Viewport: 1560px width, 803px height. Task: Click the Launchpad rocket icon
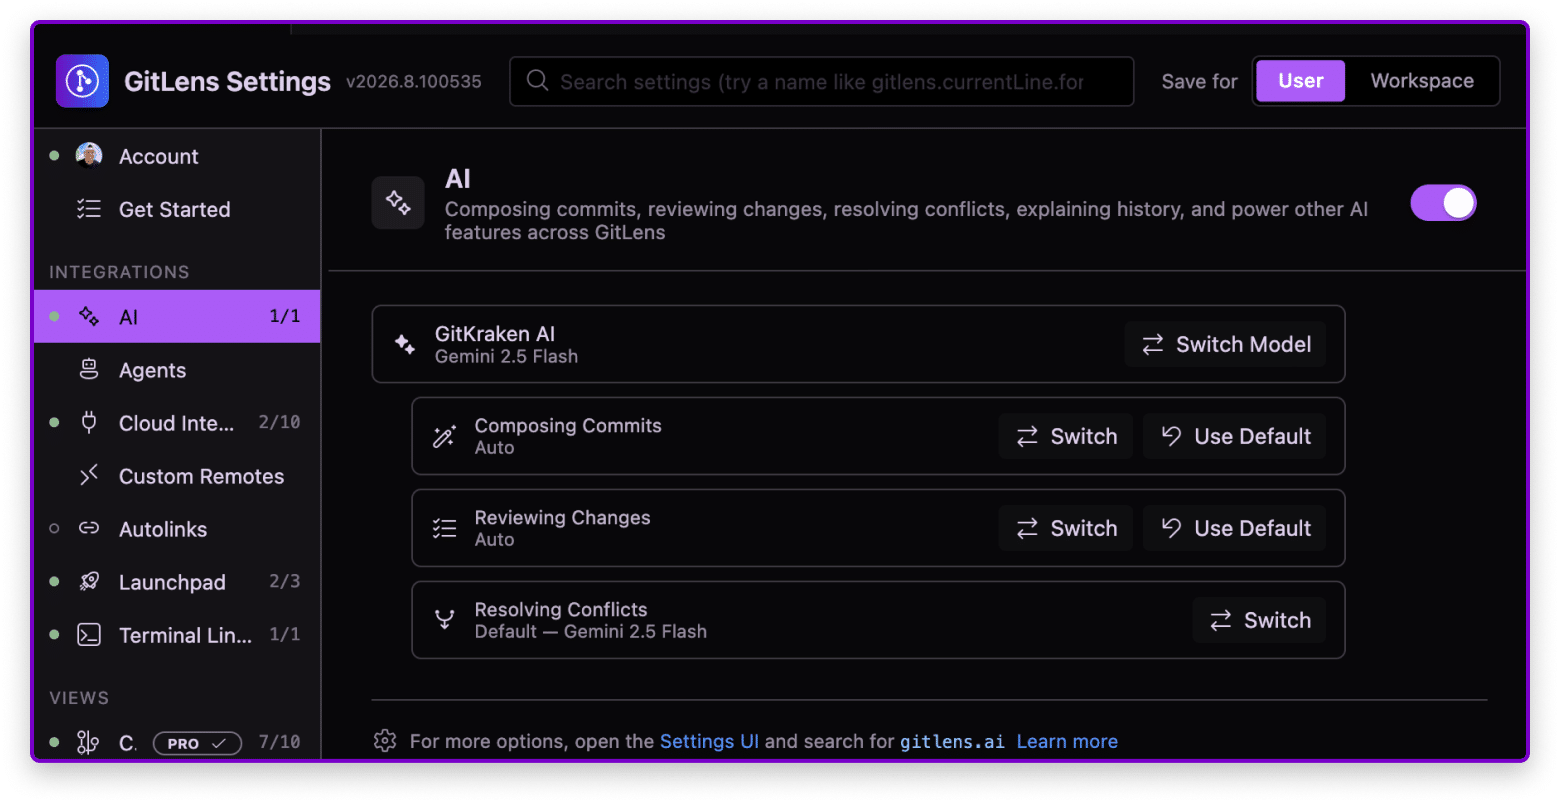click(89, 582)
